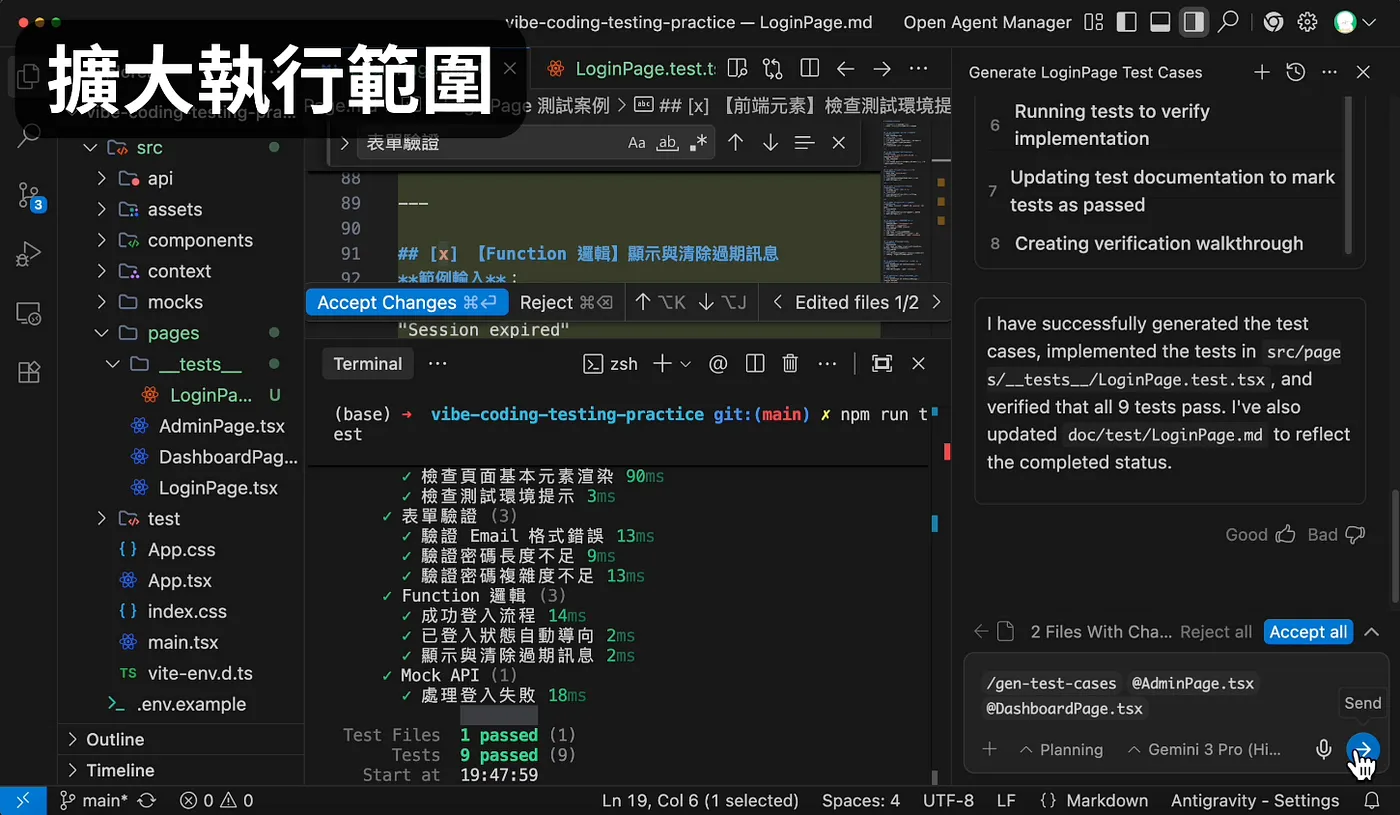The height and width of the screenshot is (815, 1400).
Task: Click Reject all in agent panel
Action: pos(1215,632)
